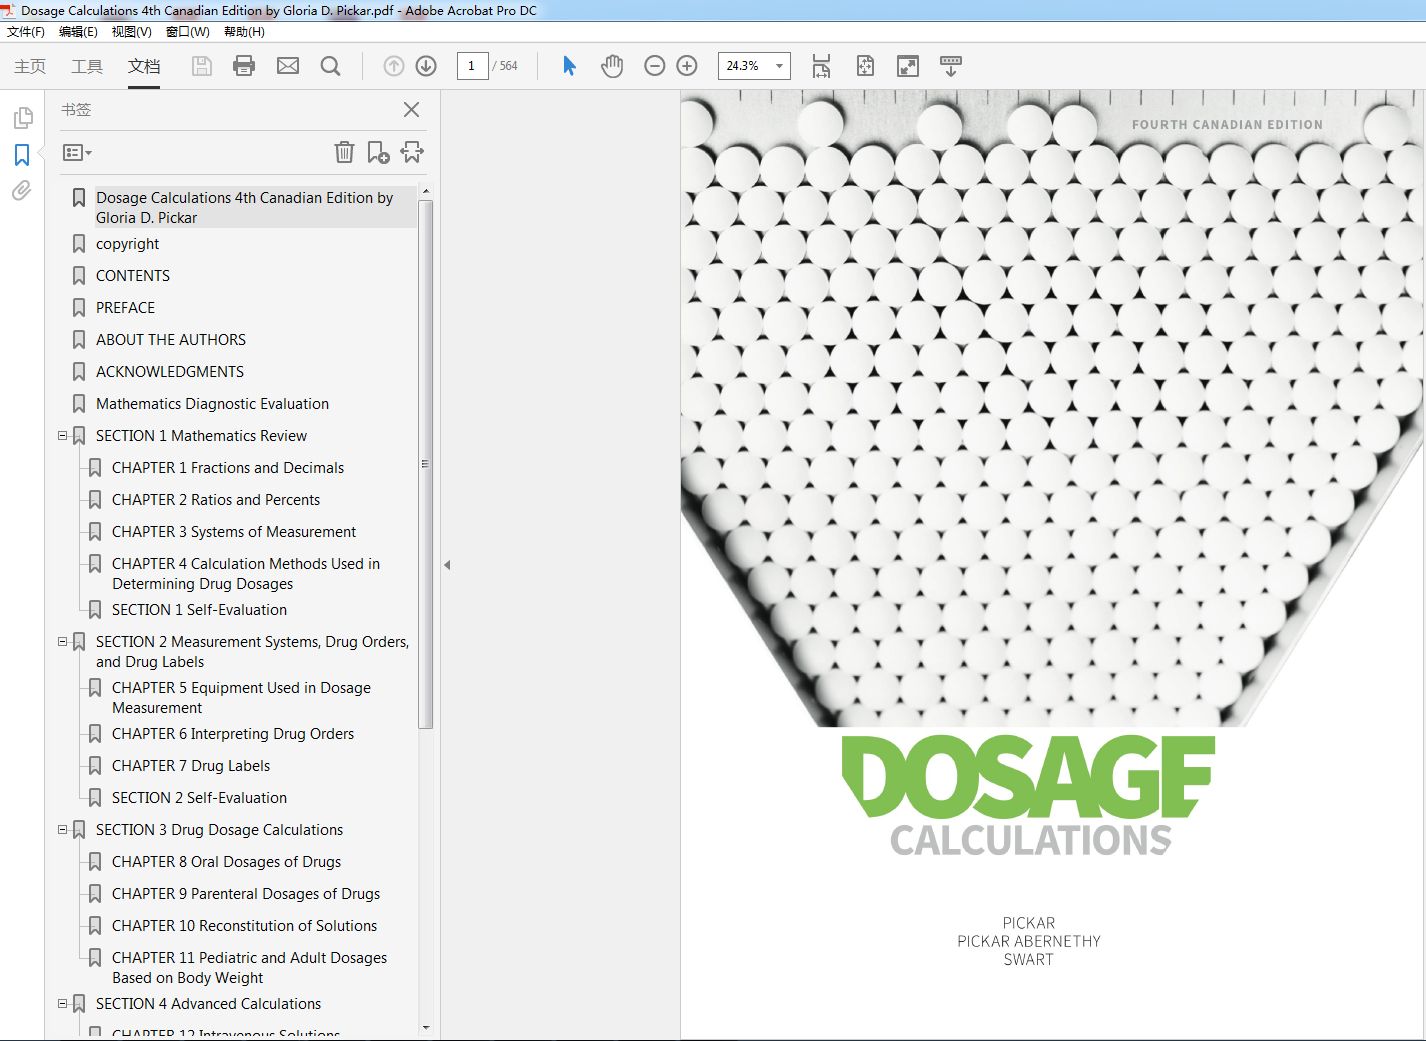This screenshot has width=1426, height=1041.
Task: Open CHAPTER 4 Calculation Methods bookmark
Action: (x=246, y=574)
